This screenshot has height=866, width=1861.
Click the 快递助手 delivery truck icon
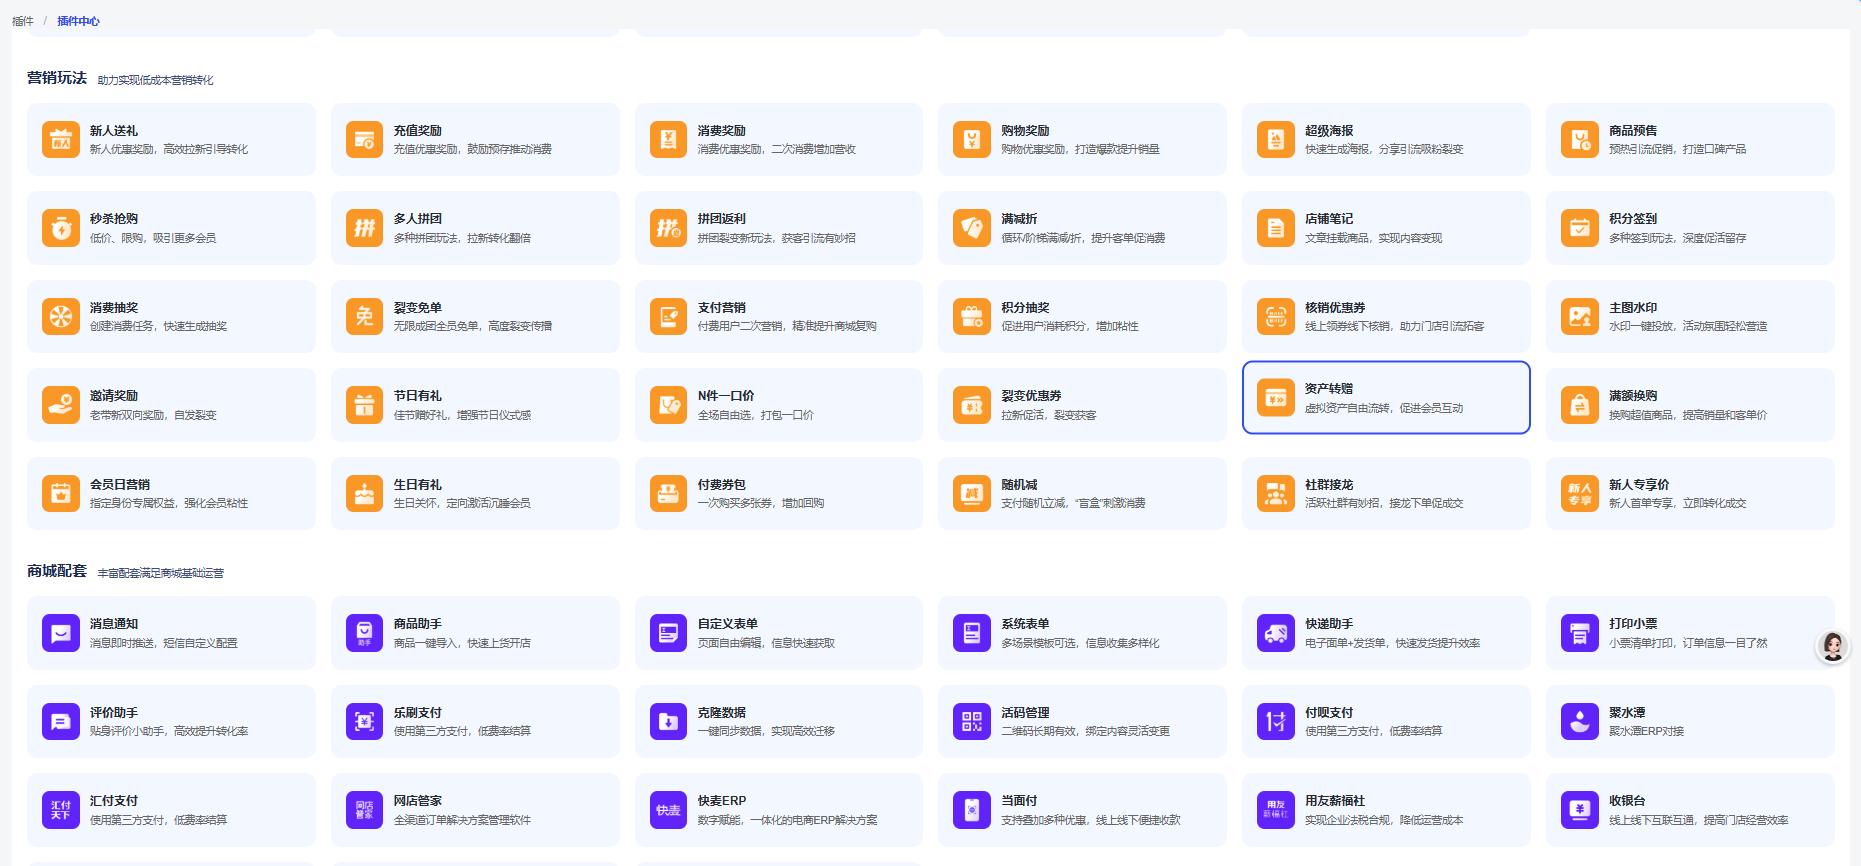(1276, 633)
